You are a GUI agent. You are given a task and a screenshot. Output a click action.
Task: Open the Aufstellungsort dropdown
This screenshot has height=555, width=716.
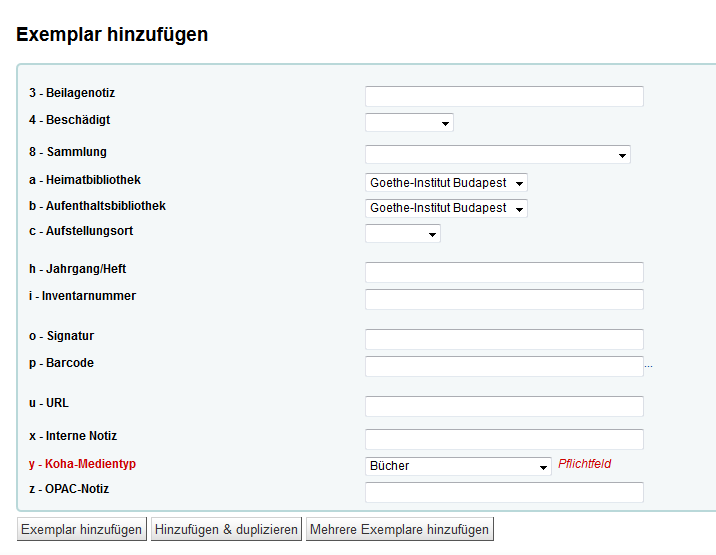402,234
